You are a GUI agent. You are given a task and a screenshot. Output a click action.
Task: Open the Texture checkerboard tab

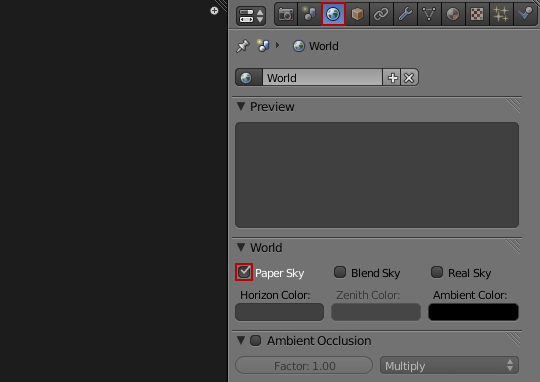click(x=477, y=14)
